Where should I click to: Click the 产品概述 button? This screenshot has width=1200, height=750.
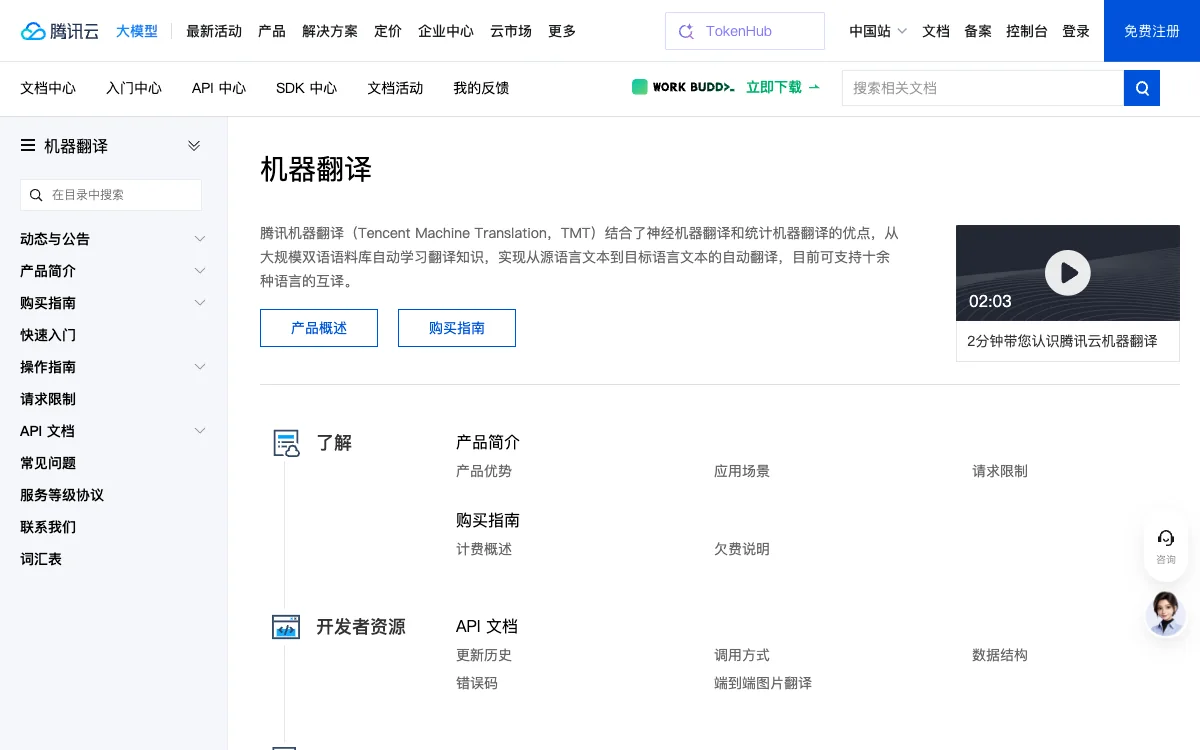[319, 328]
